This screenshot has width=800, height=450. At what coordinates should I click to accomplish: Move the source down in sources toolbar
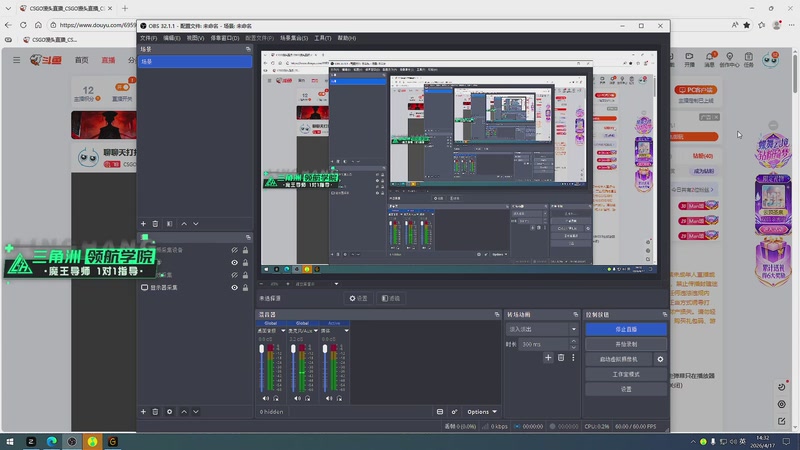click(196, 412)
